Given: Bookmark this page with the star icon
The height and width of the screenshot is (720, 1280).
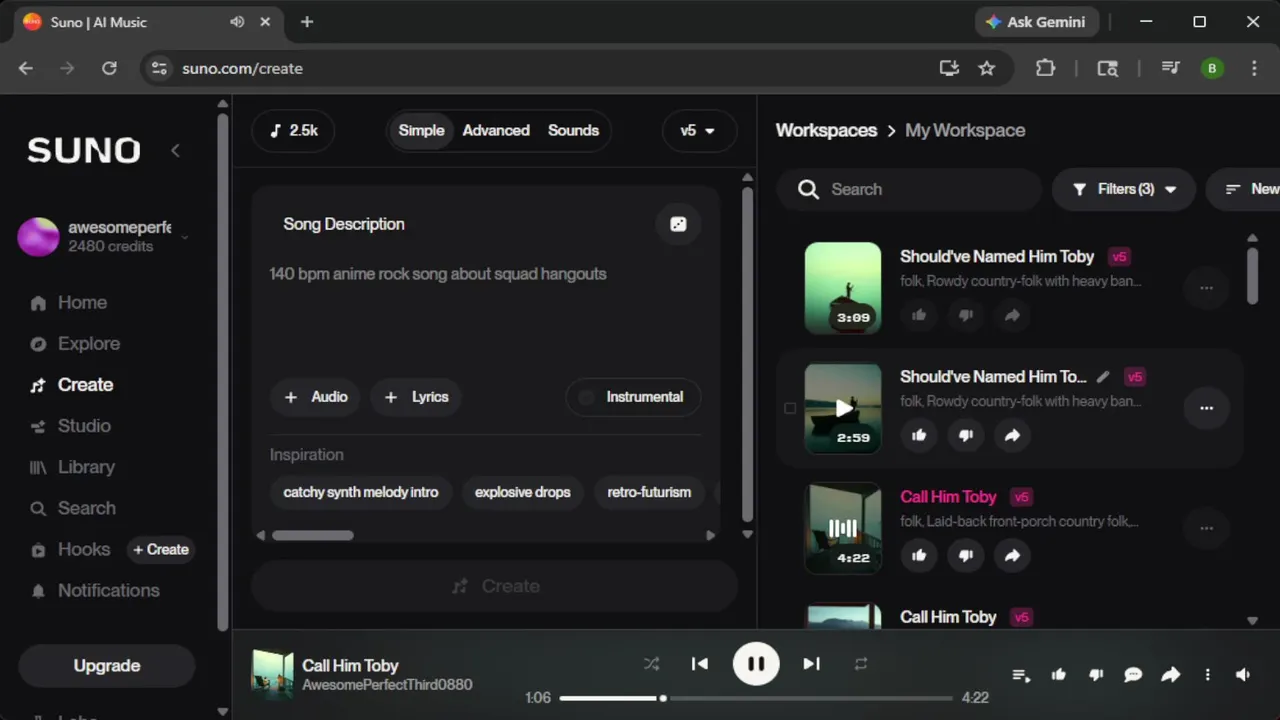Looking at the screenshot, I should 987,68.
